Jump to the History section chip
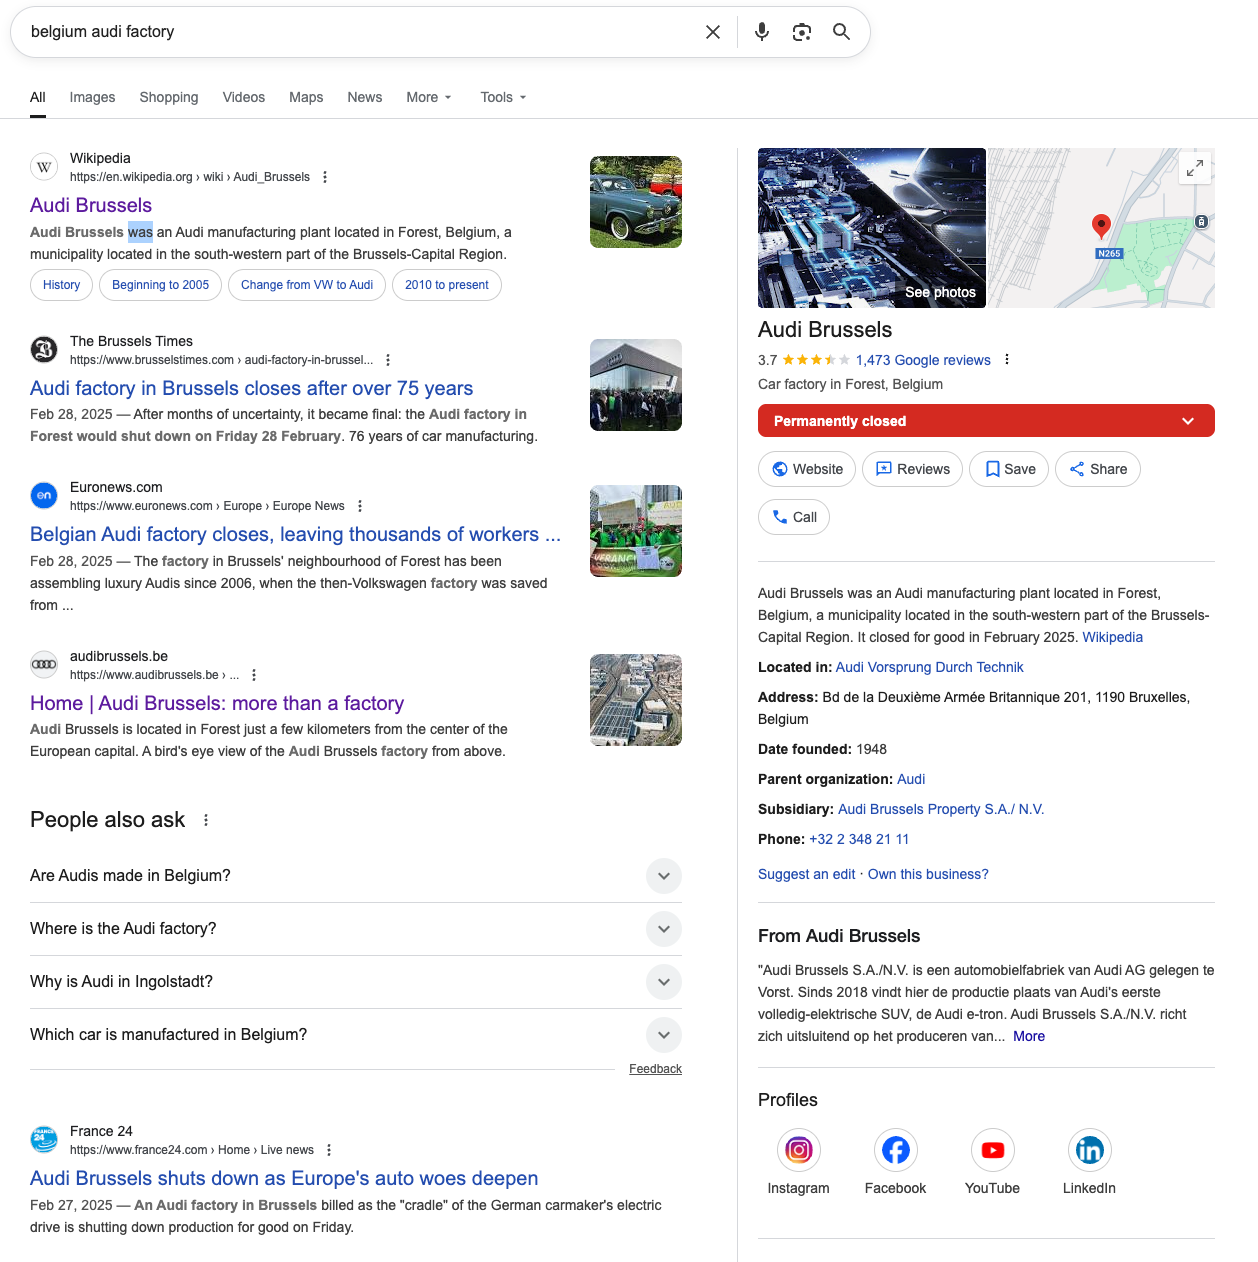 (62, 285)
